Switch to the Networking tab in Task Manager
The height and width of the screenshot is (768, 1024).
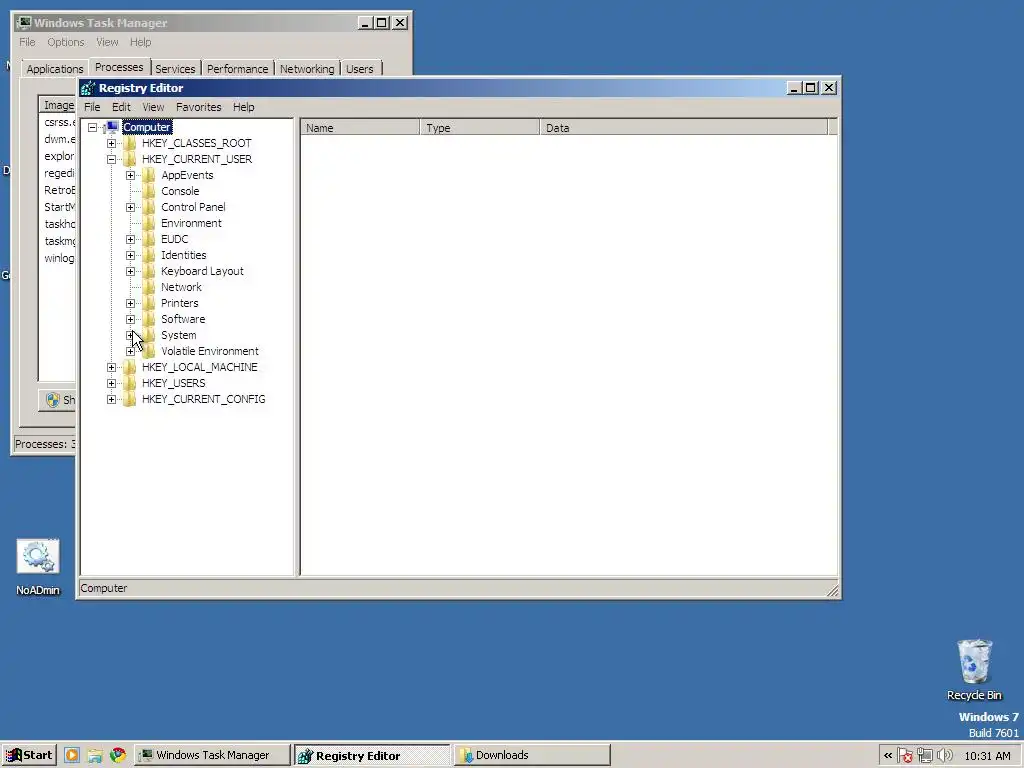(x=307, y=69)
